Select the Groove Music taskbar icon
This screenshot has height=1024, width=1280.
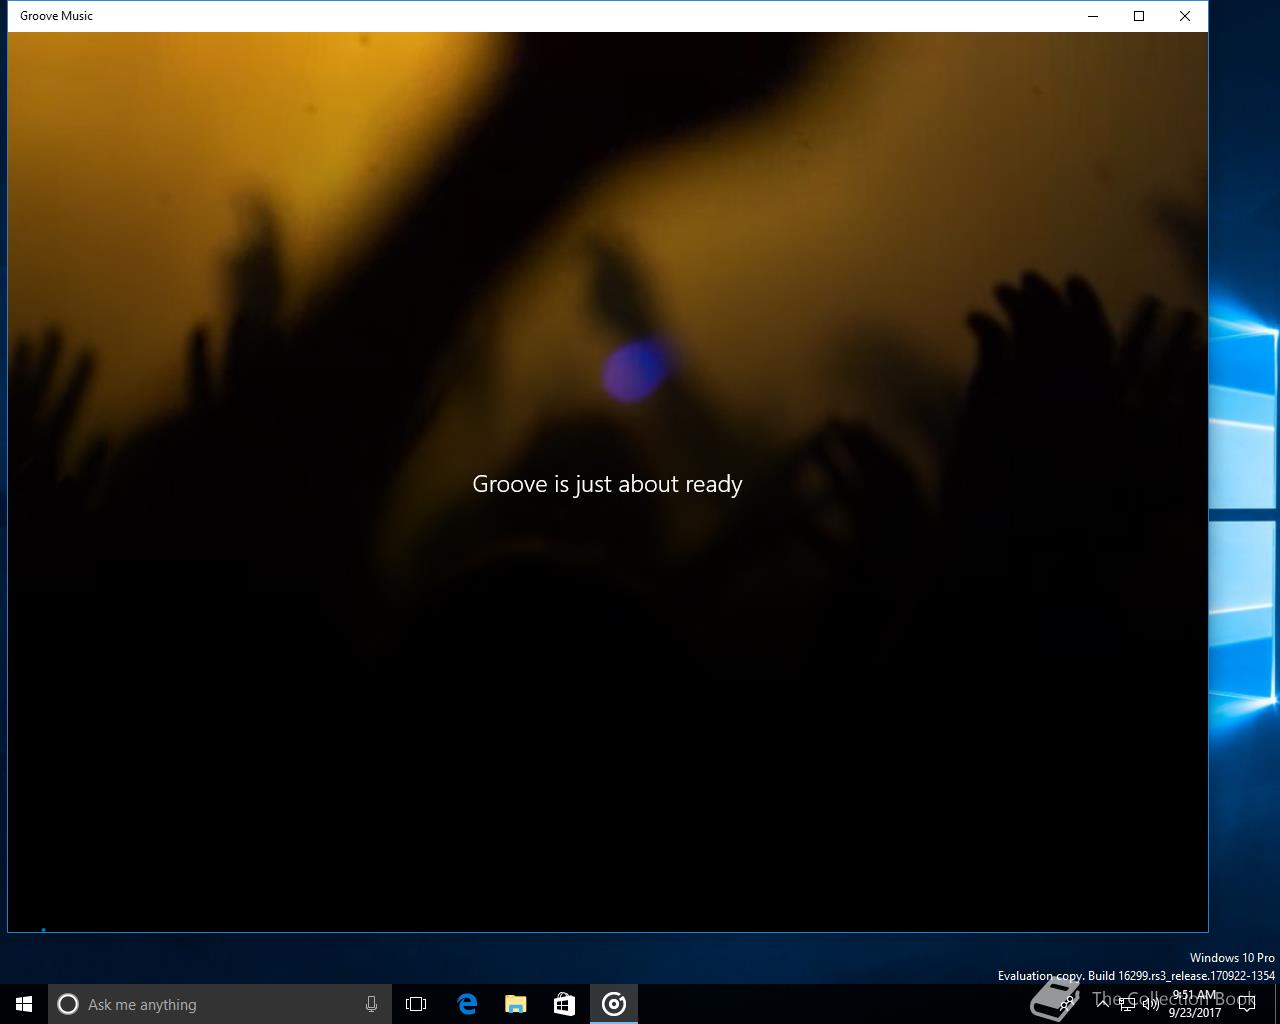click(x=614, y=1004)
